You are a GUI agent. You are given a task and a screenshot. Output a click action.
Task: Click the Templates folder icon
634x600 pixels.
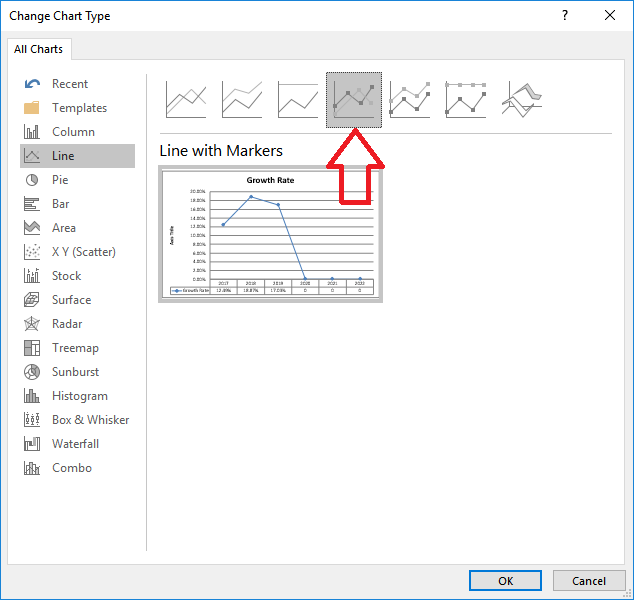(32, 108)
